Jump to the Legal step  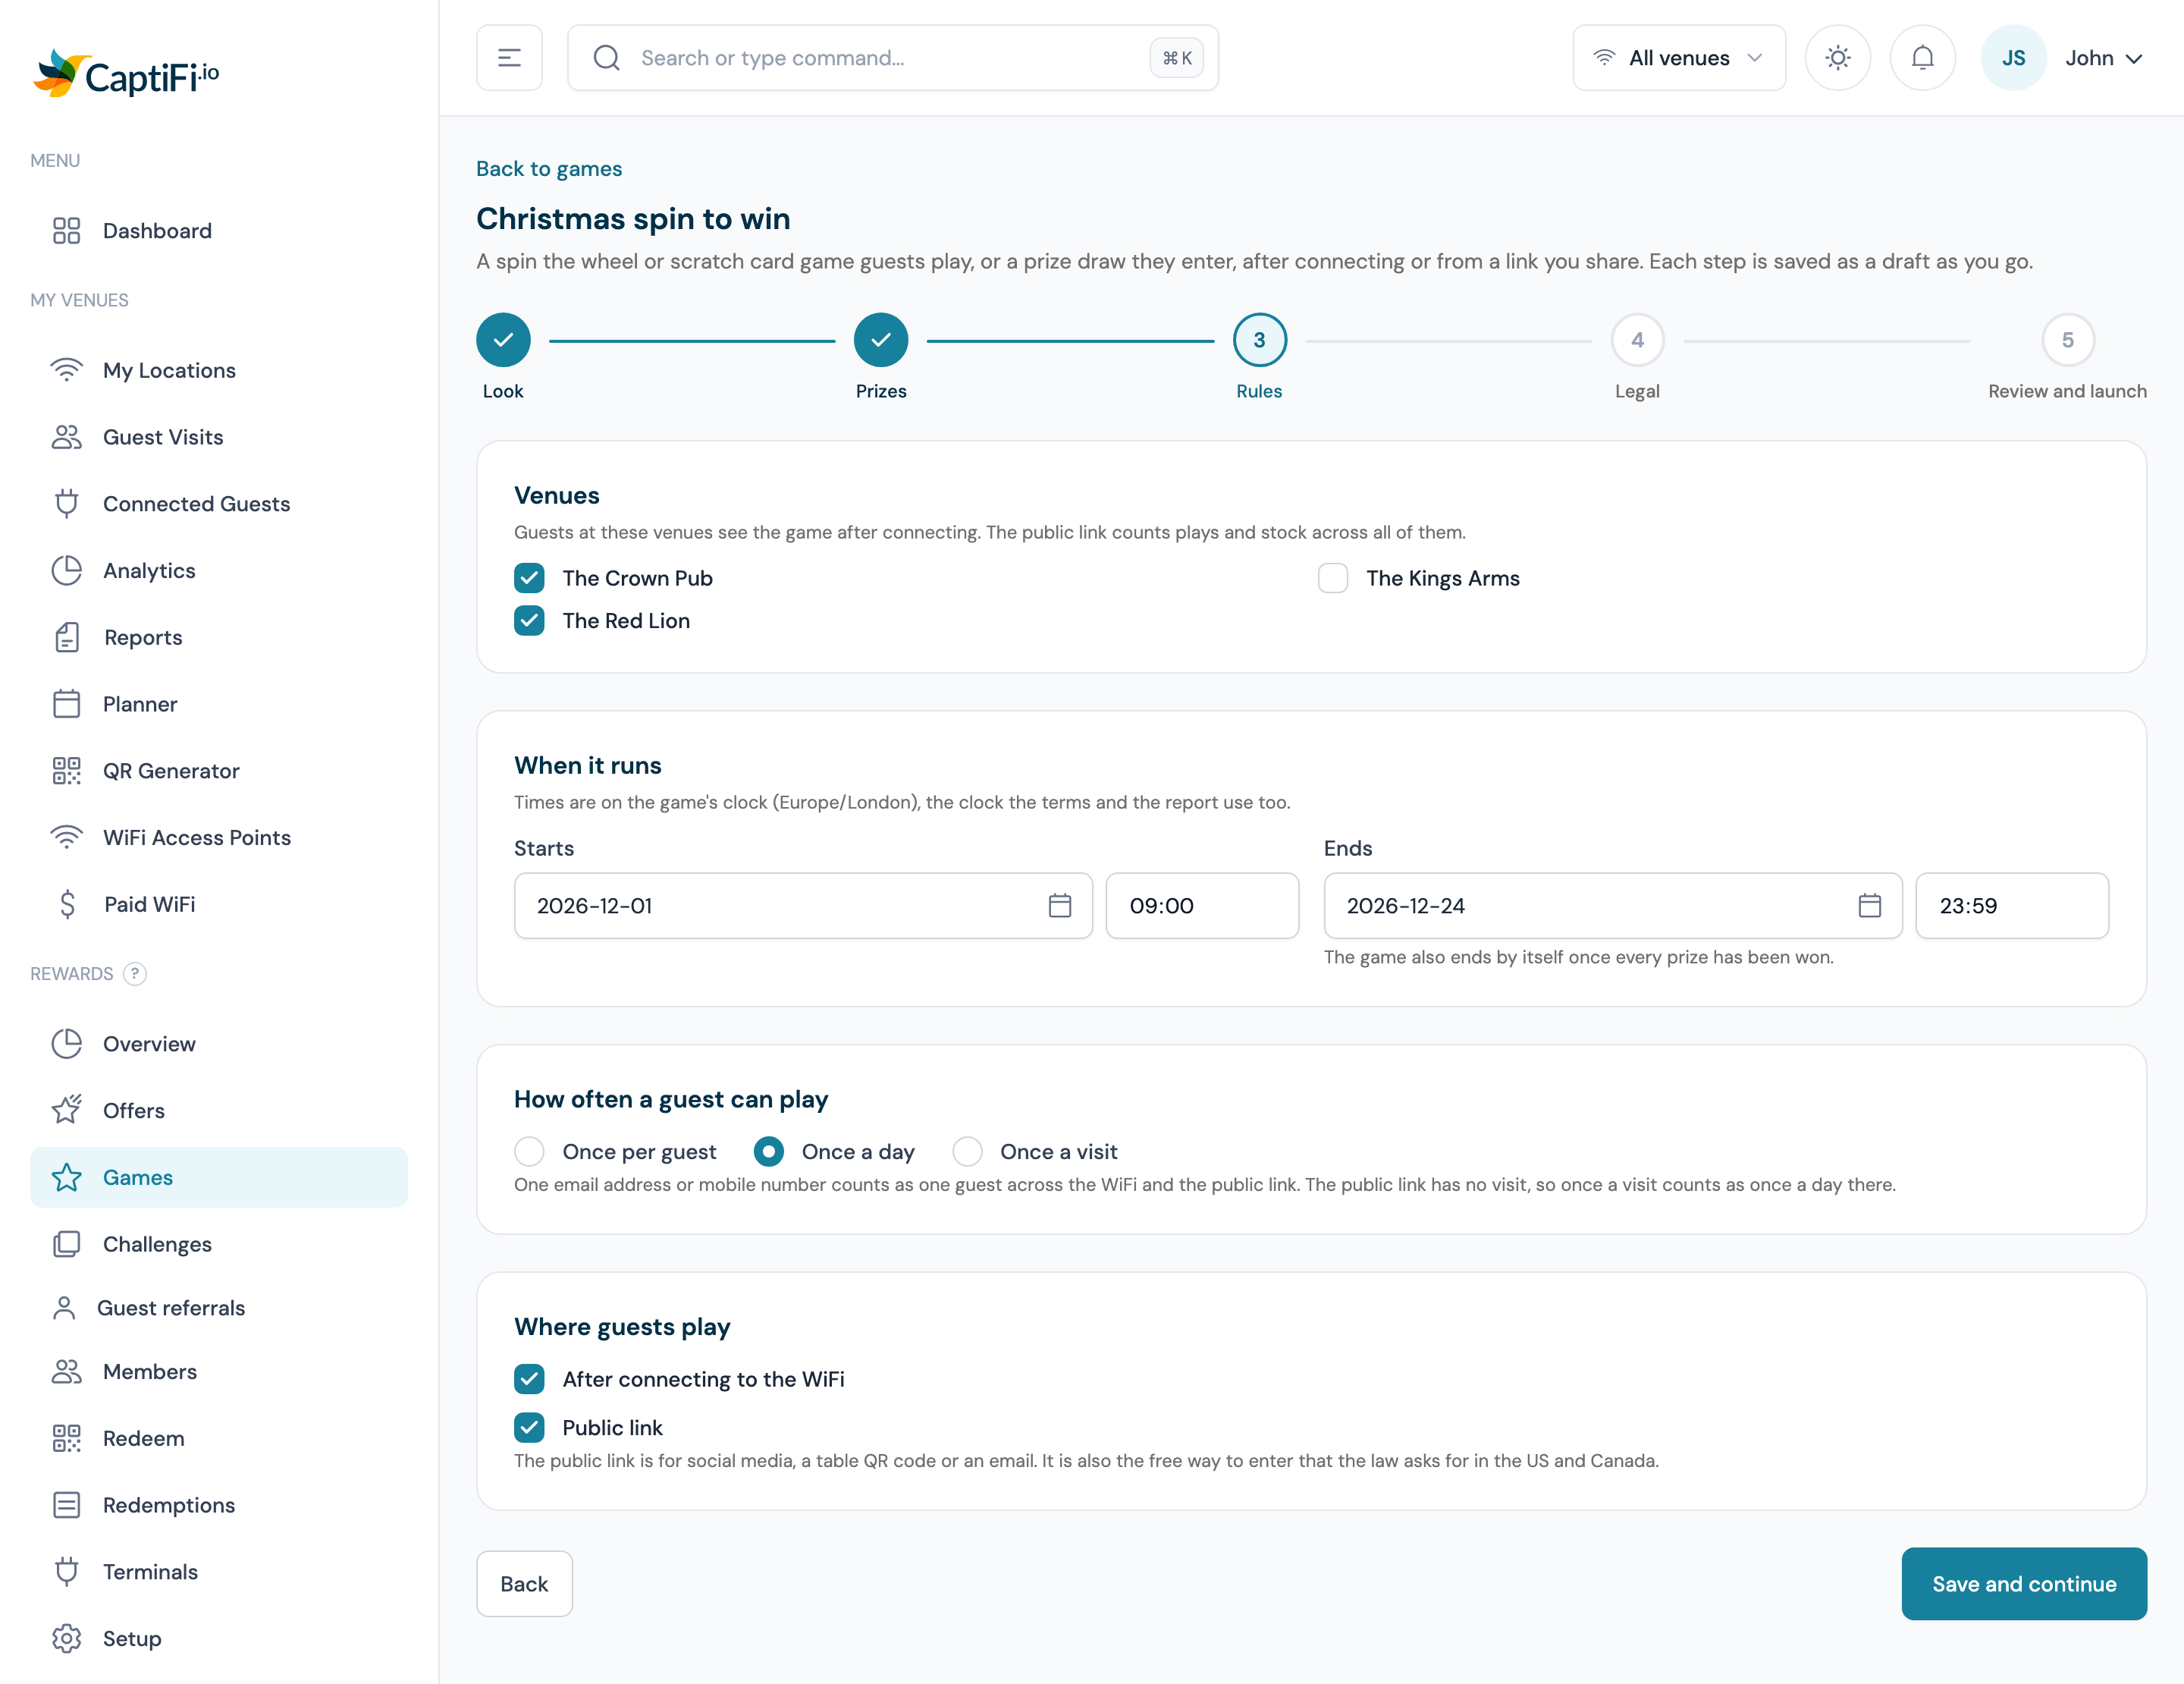pyautogui.click(x=1637, y=340)
